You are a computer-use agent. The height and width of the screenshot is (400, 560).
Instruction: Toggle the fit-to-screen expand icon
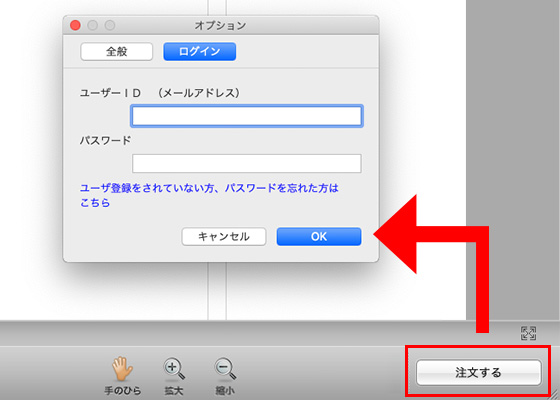point(528,333)
